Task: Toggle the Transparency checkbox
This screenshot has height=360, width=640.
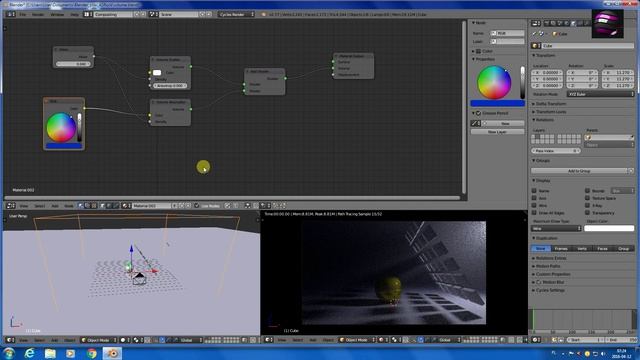Action: [x=587, y=213]
